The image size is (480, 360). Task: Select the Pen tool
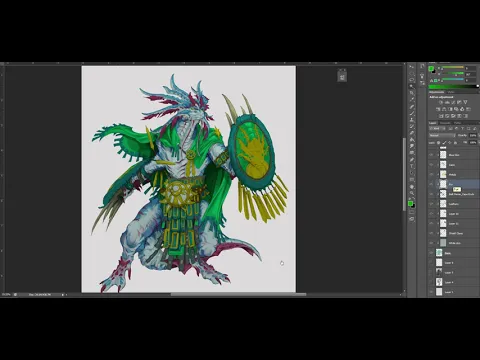point(412,160)
